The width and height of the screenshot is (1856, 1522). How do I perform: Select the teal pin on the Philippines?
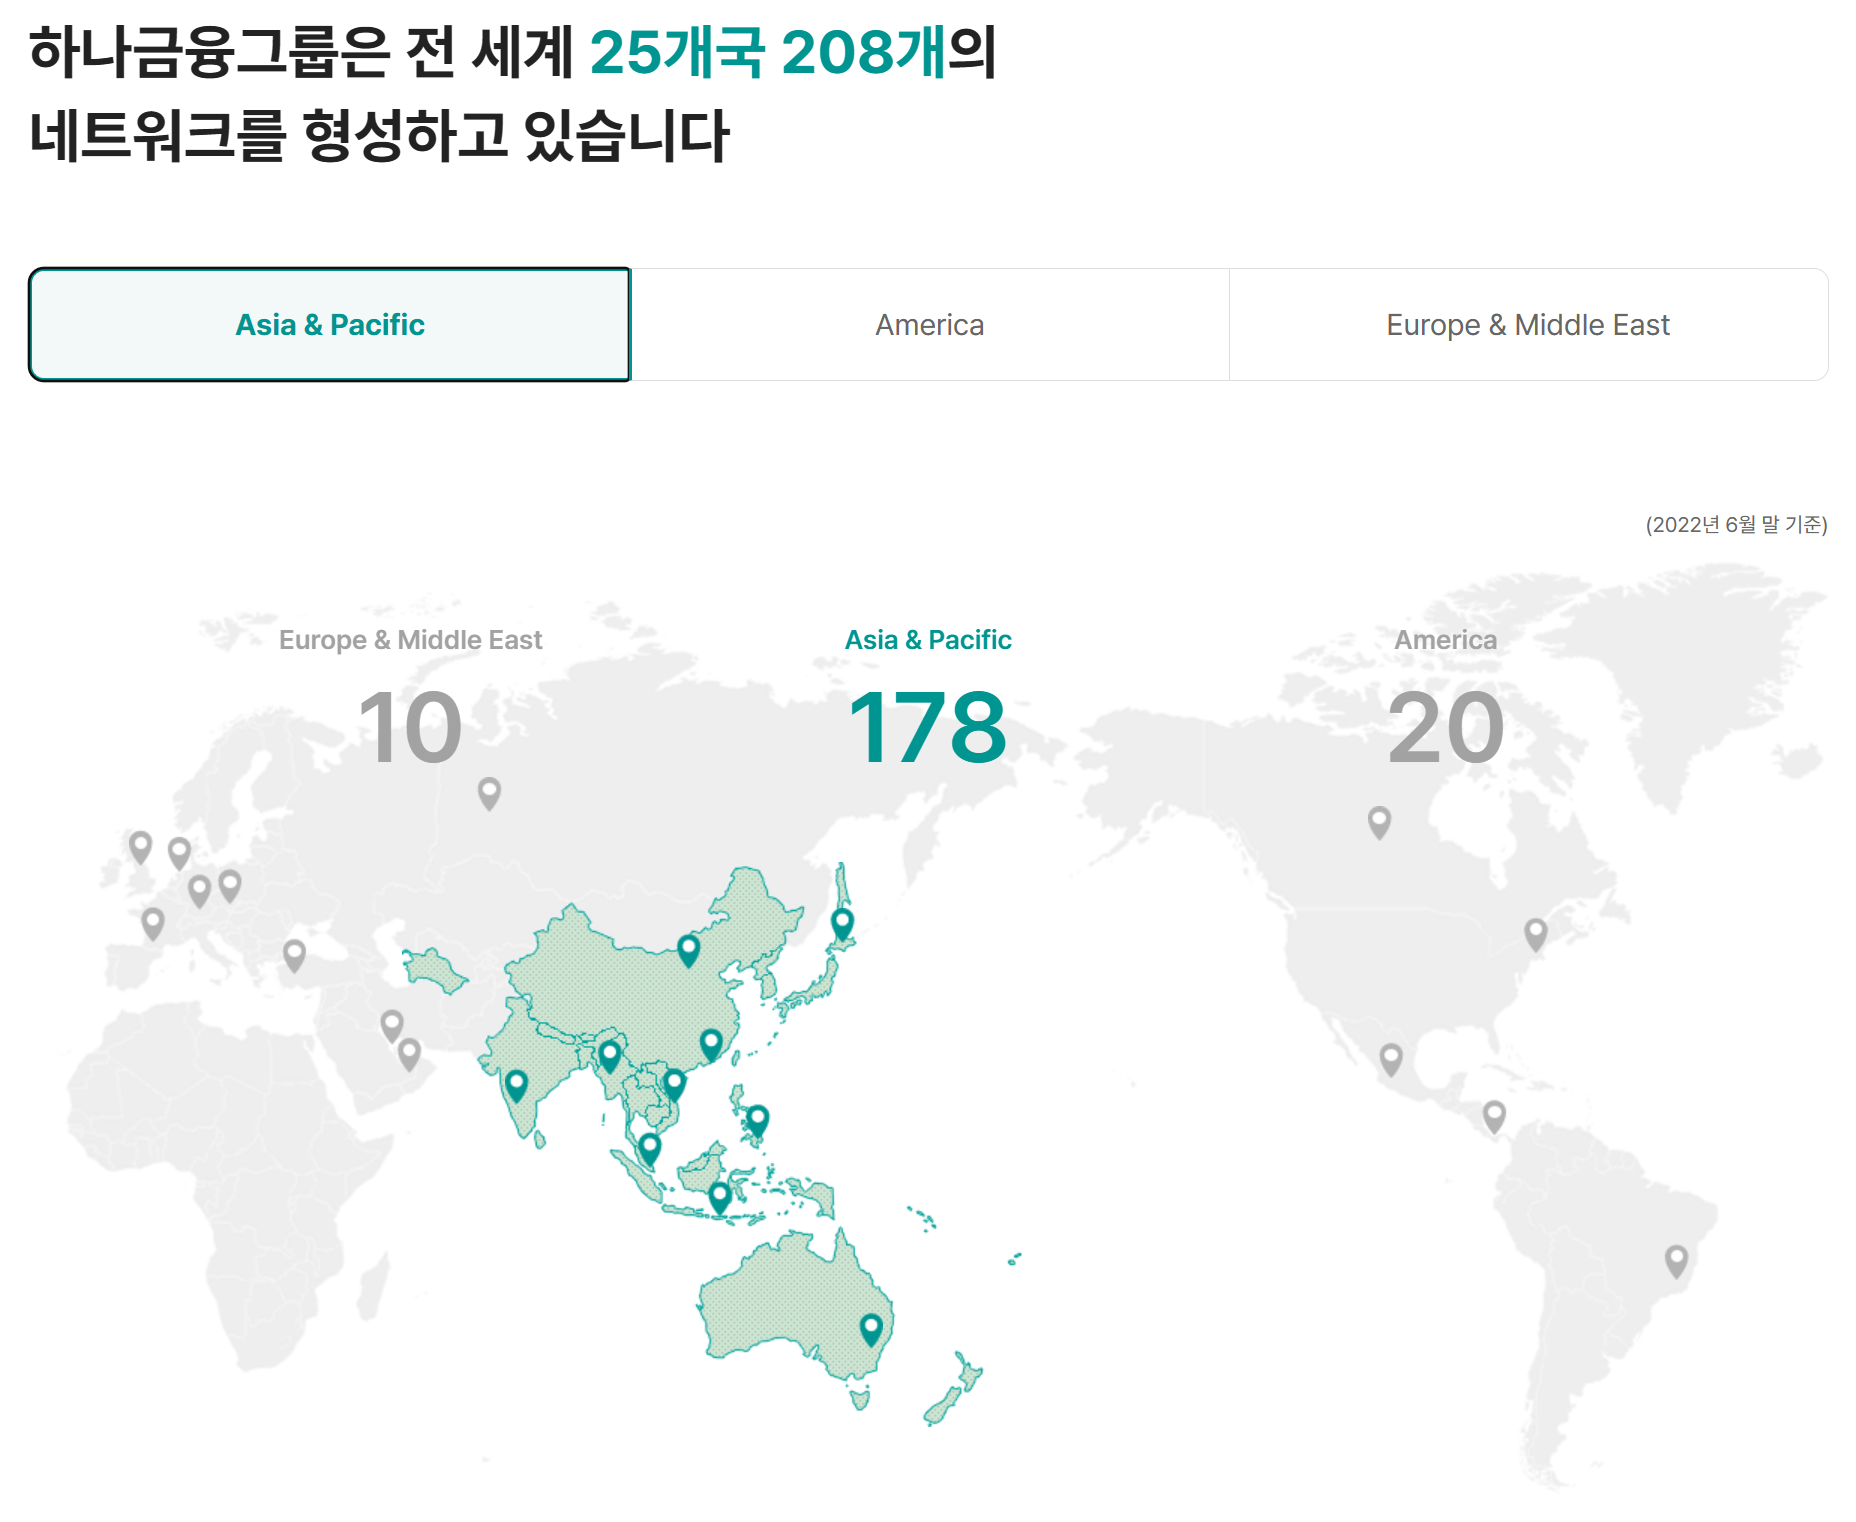[757, 1121]
